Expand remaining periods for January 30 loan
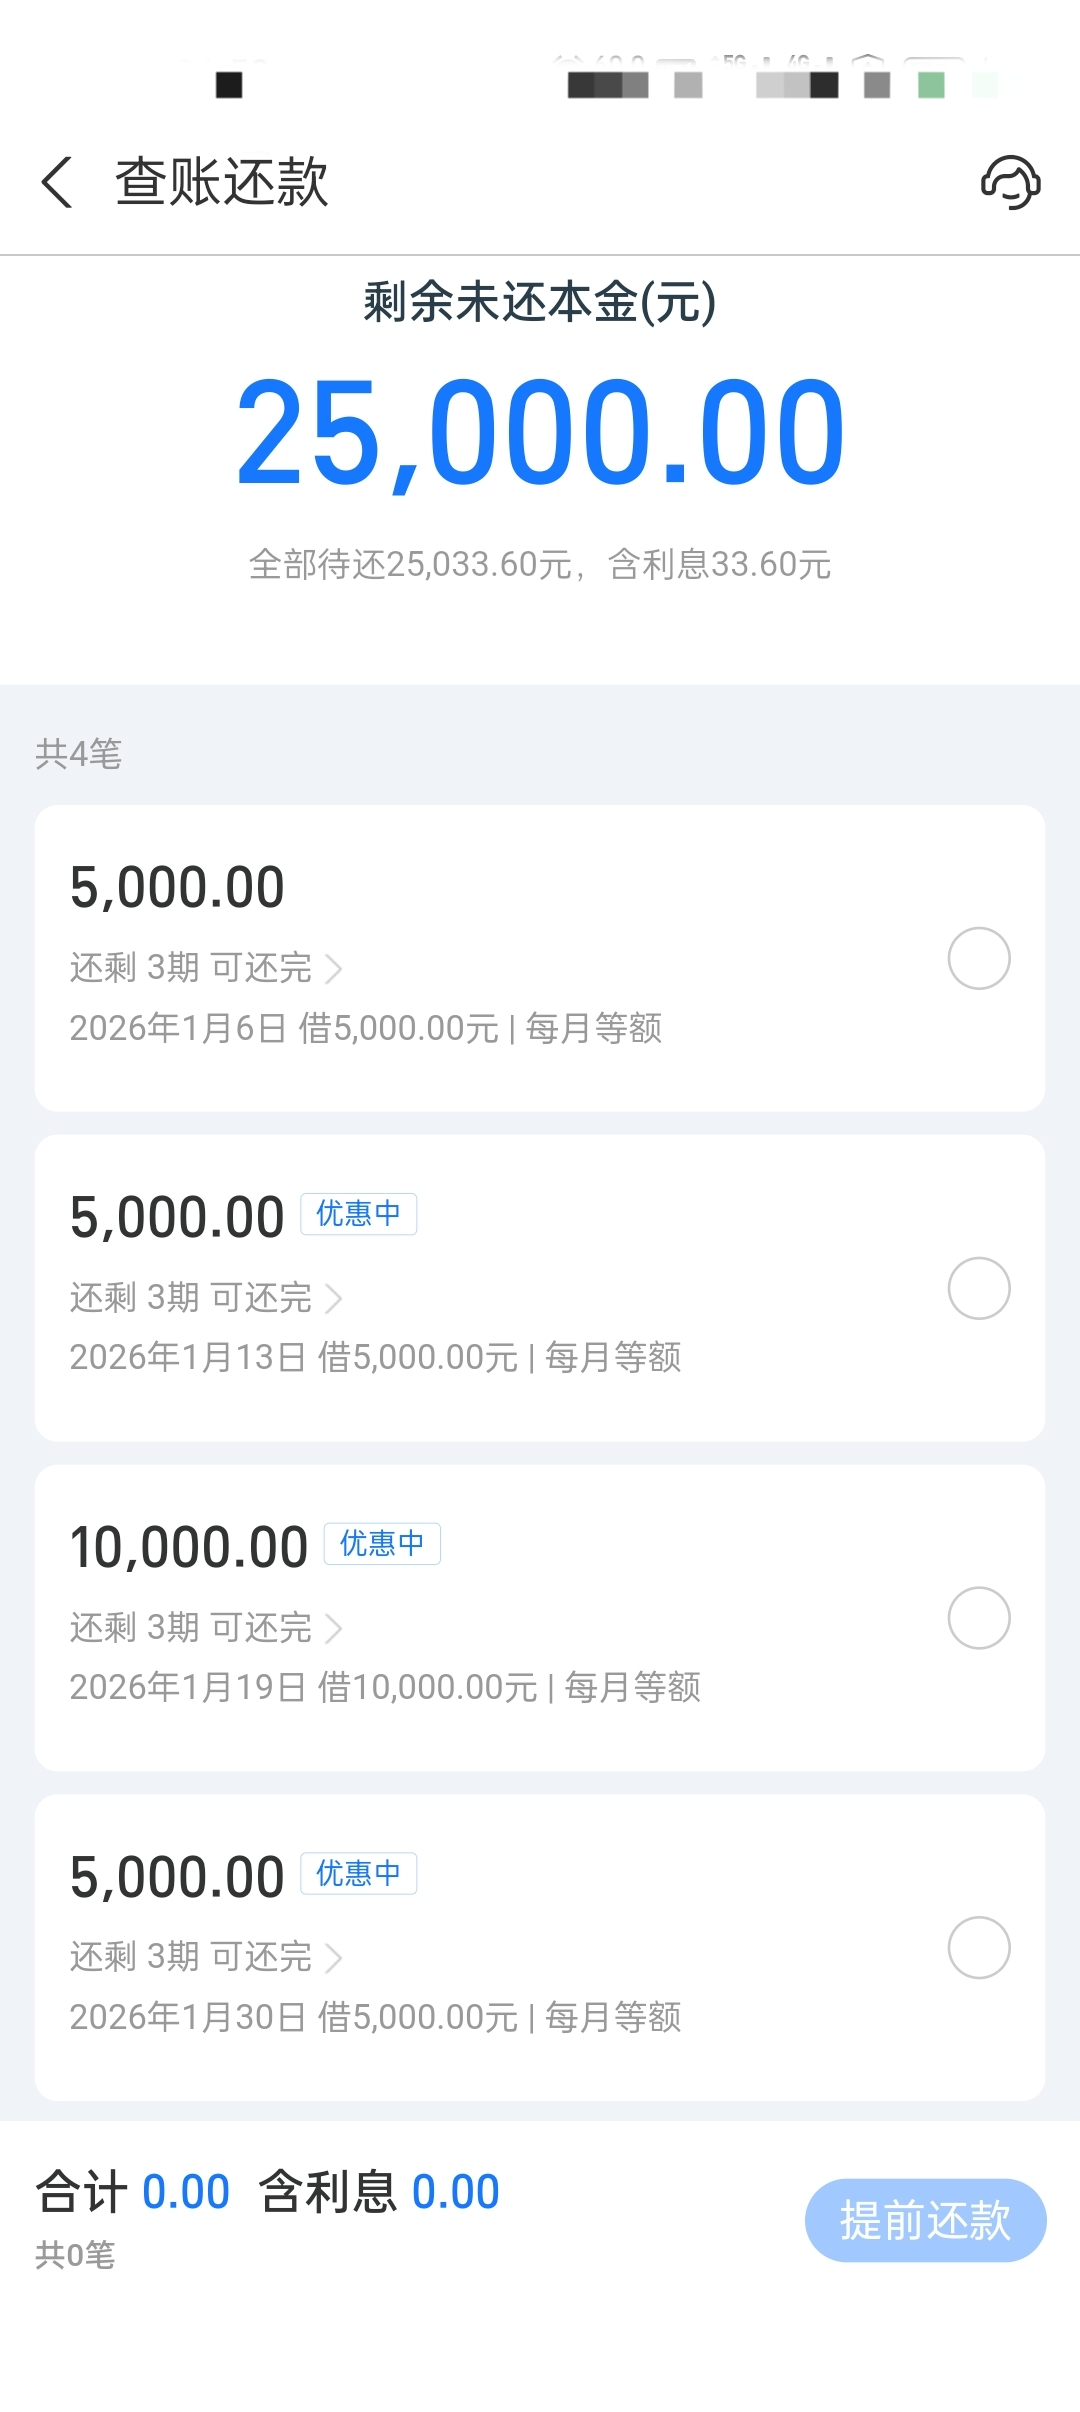The image size is (1080, 2412). 206,1957
